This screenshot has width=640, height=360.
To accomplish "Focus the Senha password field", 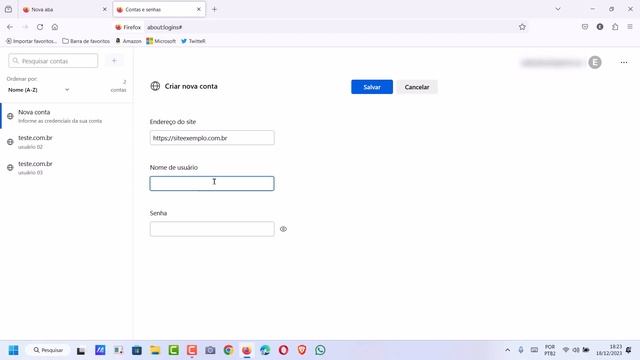I will point(212,229).
